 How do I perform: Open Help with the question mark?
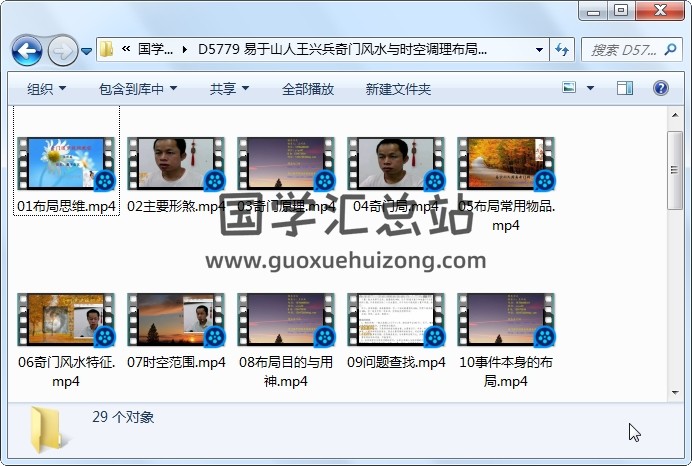(661, 88)
